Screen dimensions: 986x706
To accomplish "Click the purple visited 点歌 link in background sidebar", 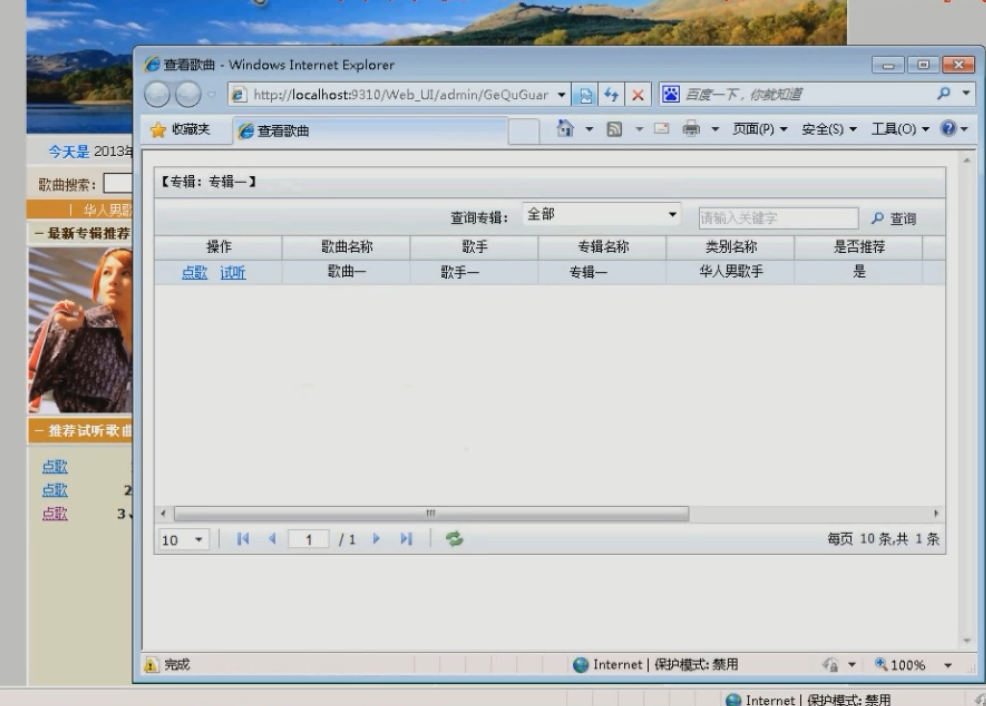I will coord(55,514).
